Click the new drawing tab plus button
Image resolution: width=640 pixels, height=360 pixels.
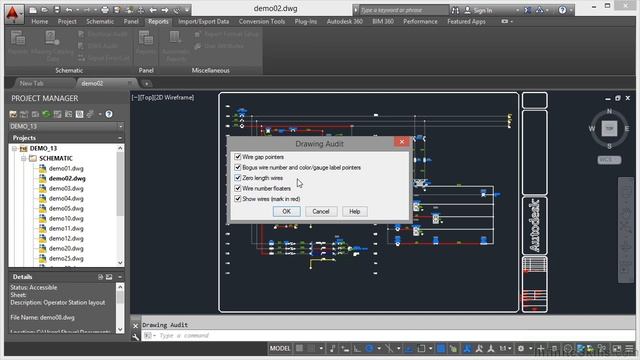coord(147,84)
